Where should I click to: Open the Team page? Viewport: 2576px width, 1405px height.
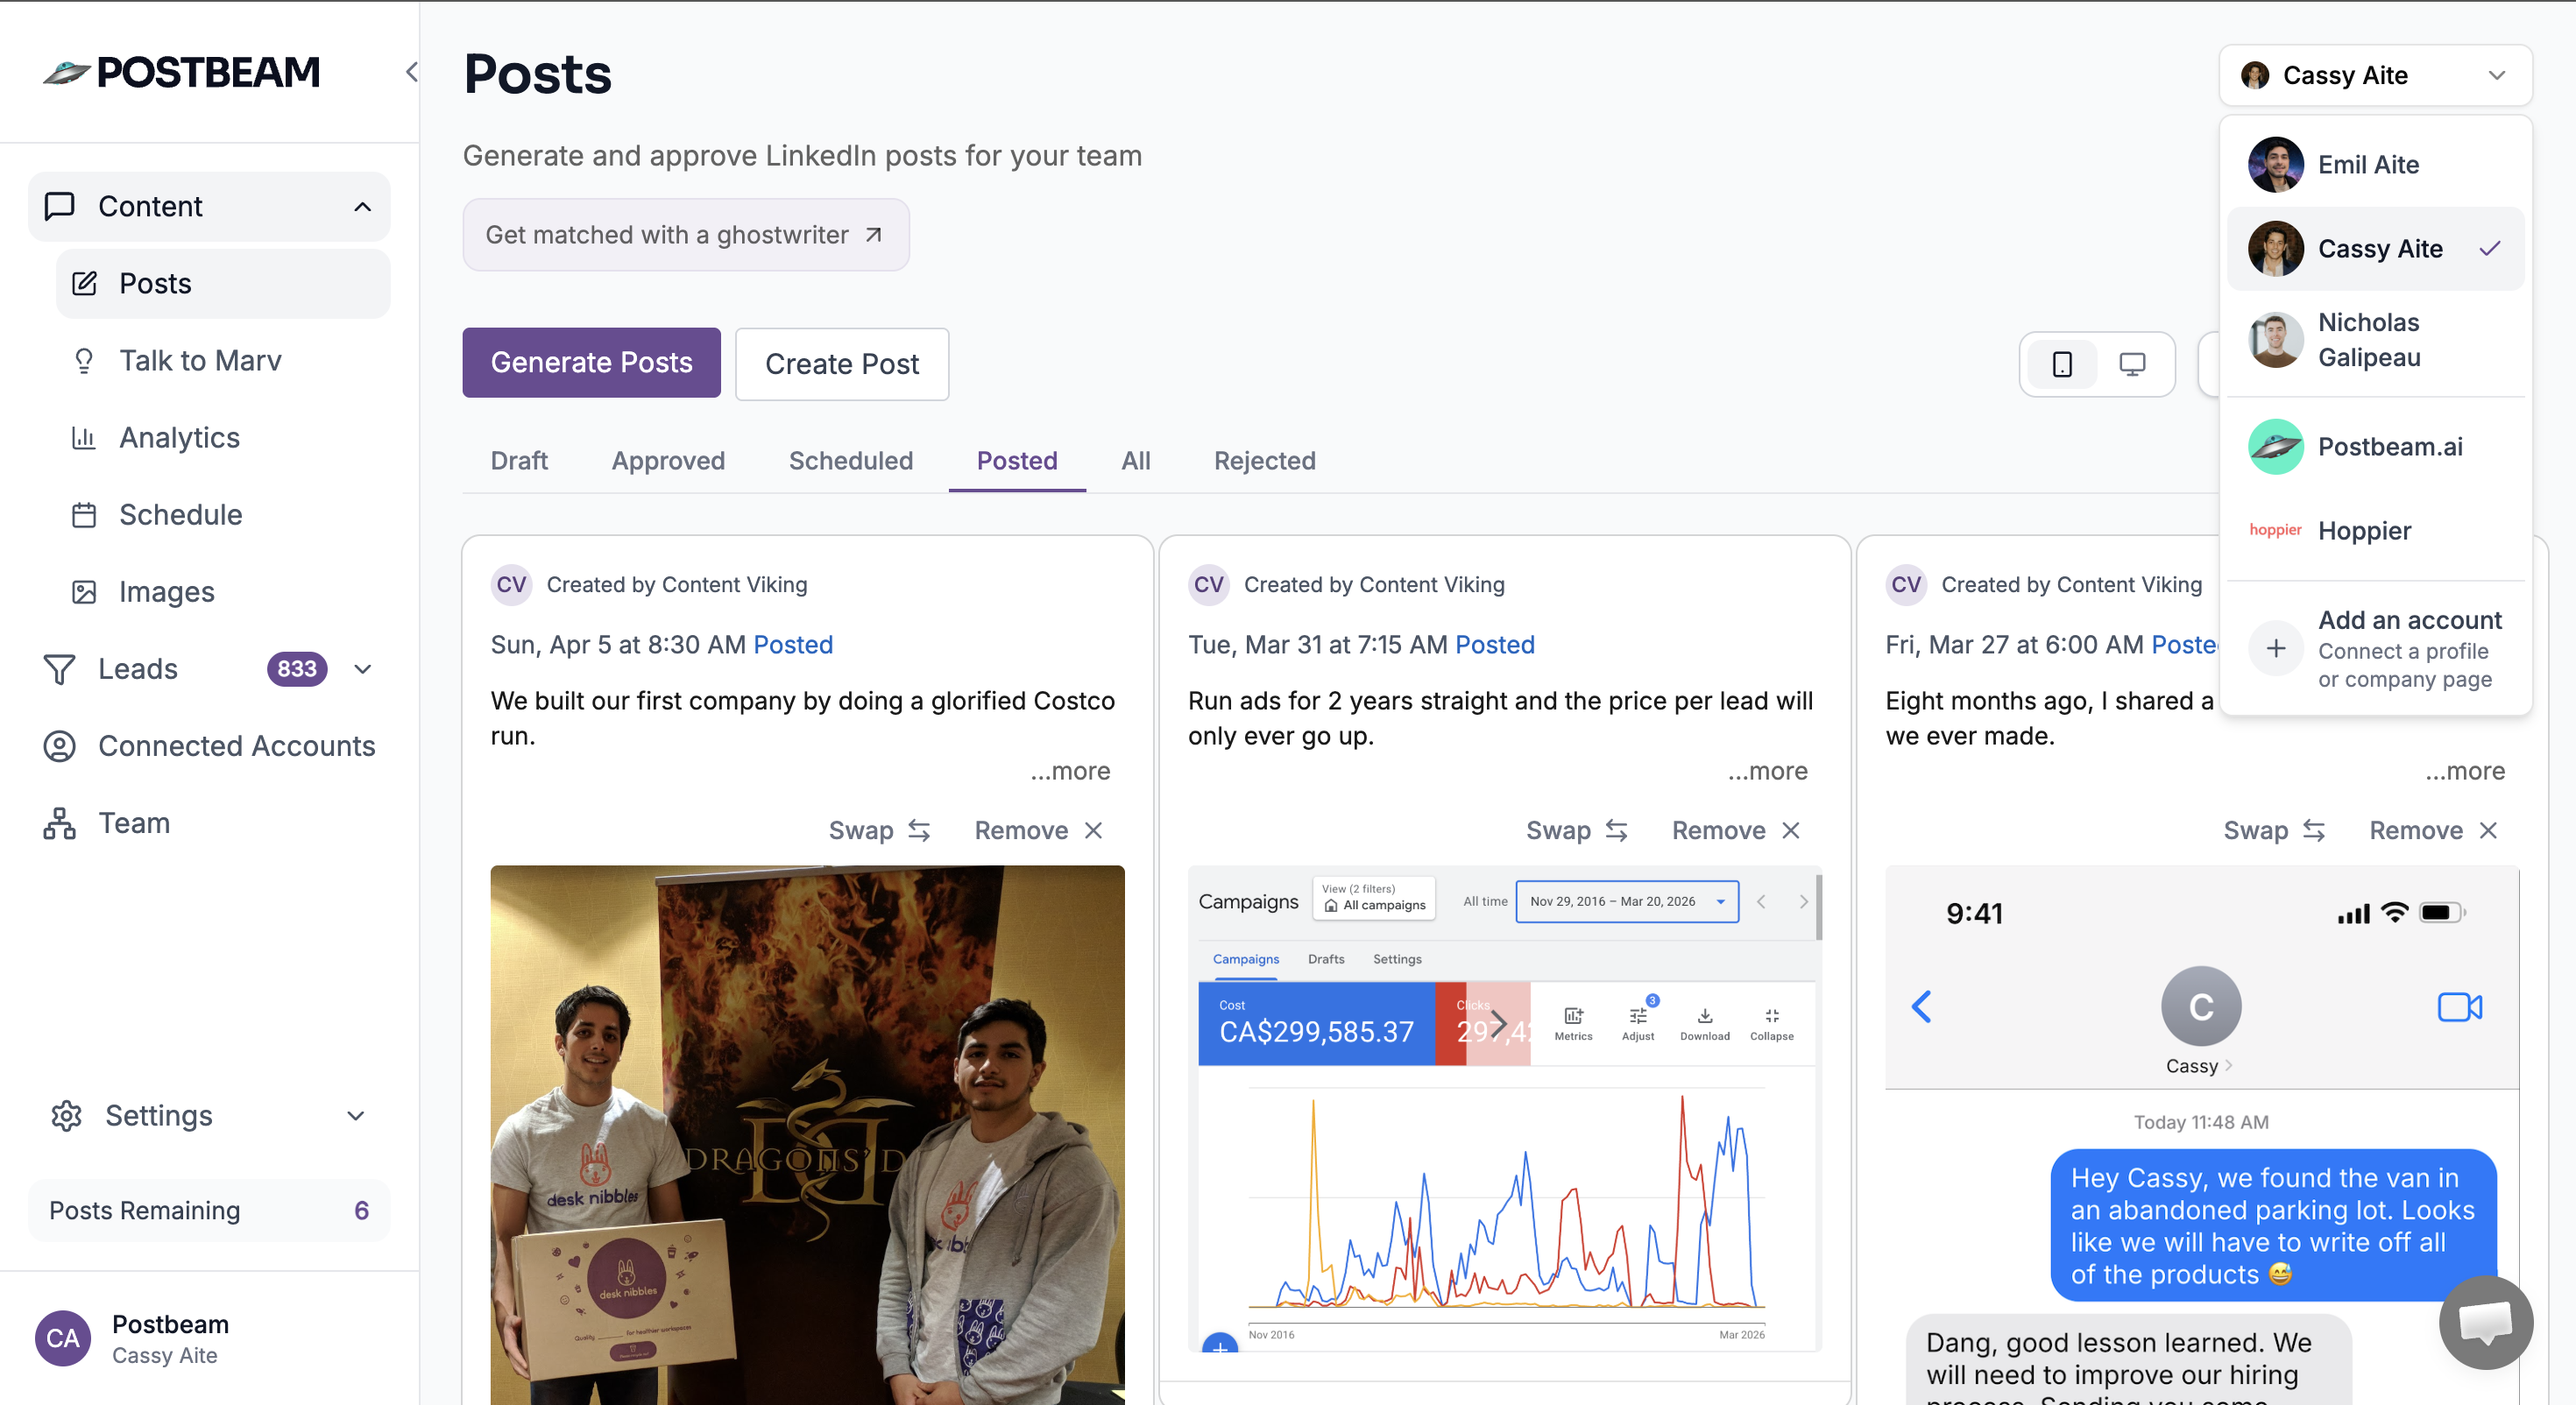[133, 822]
